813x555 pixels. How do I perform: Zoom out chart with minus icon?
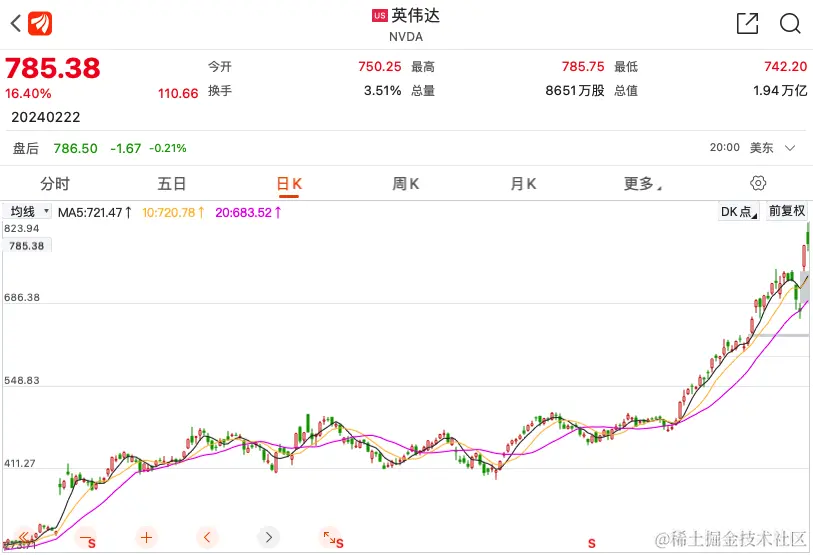tap(85, 537)
